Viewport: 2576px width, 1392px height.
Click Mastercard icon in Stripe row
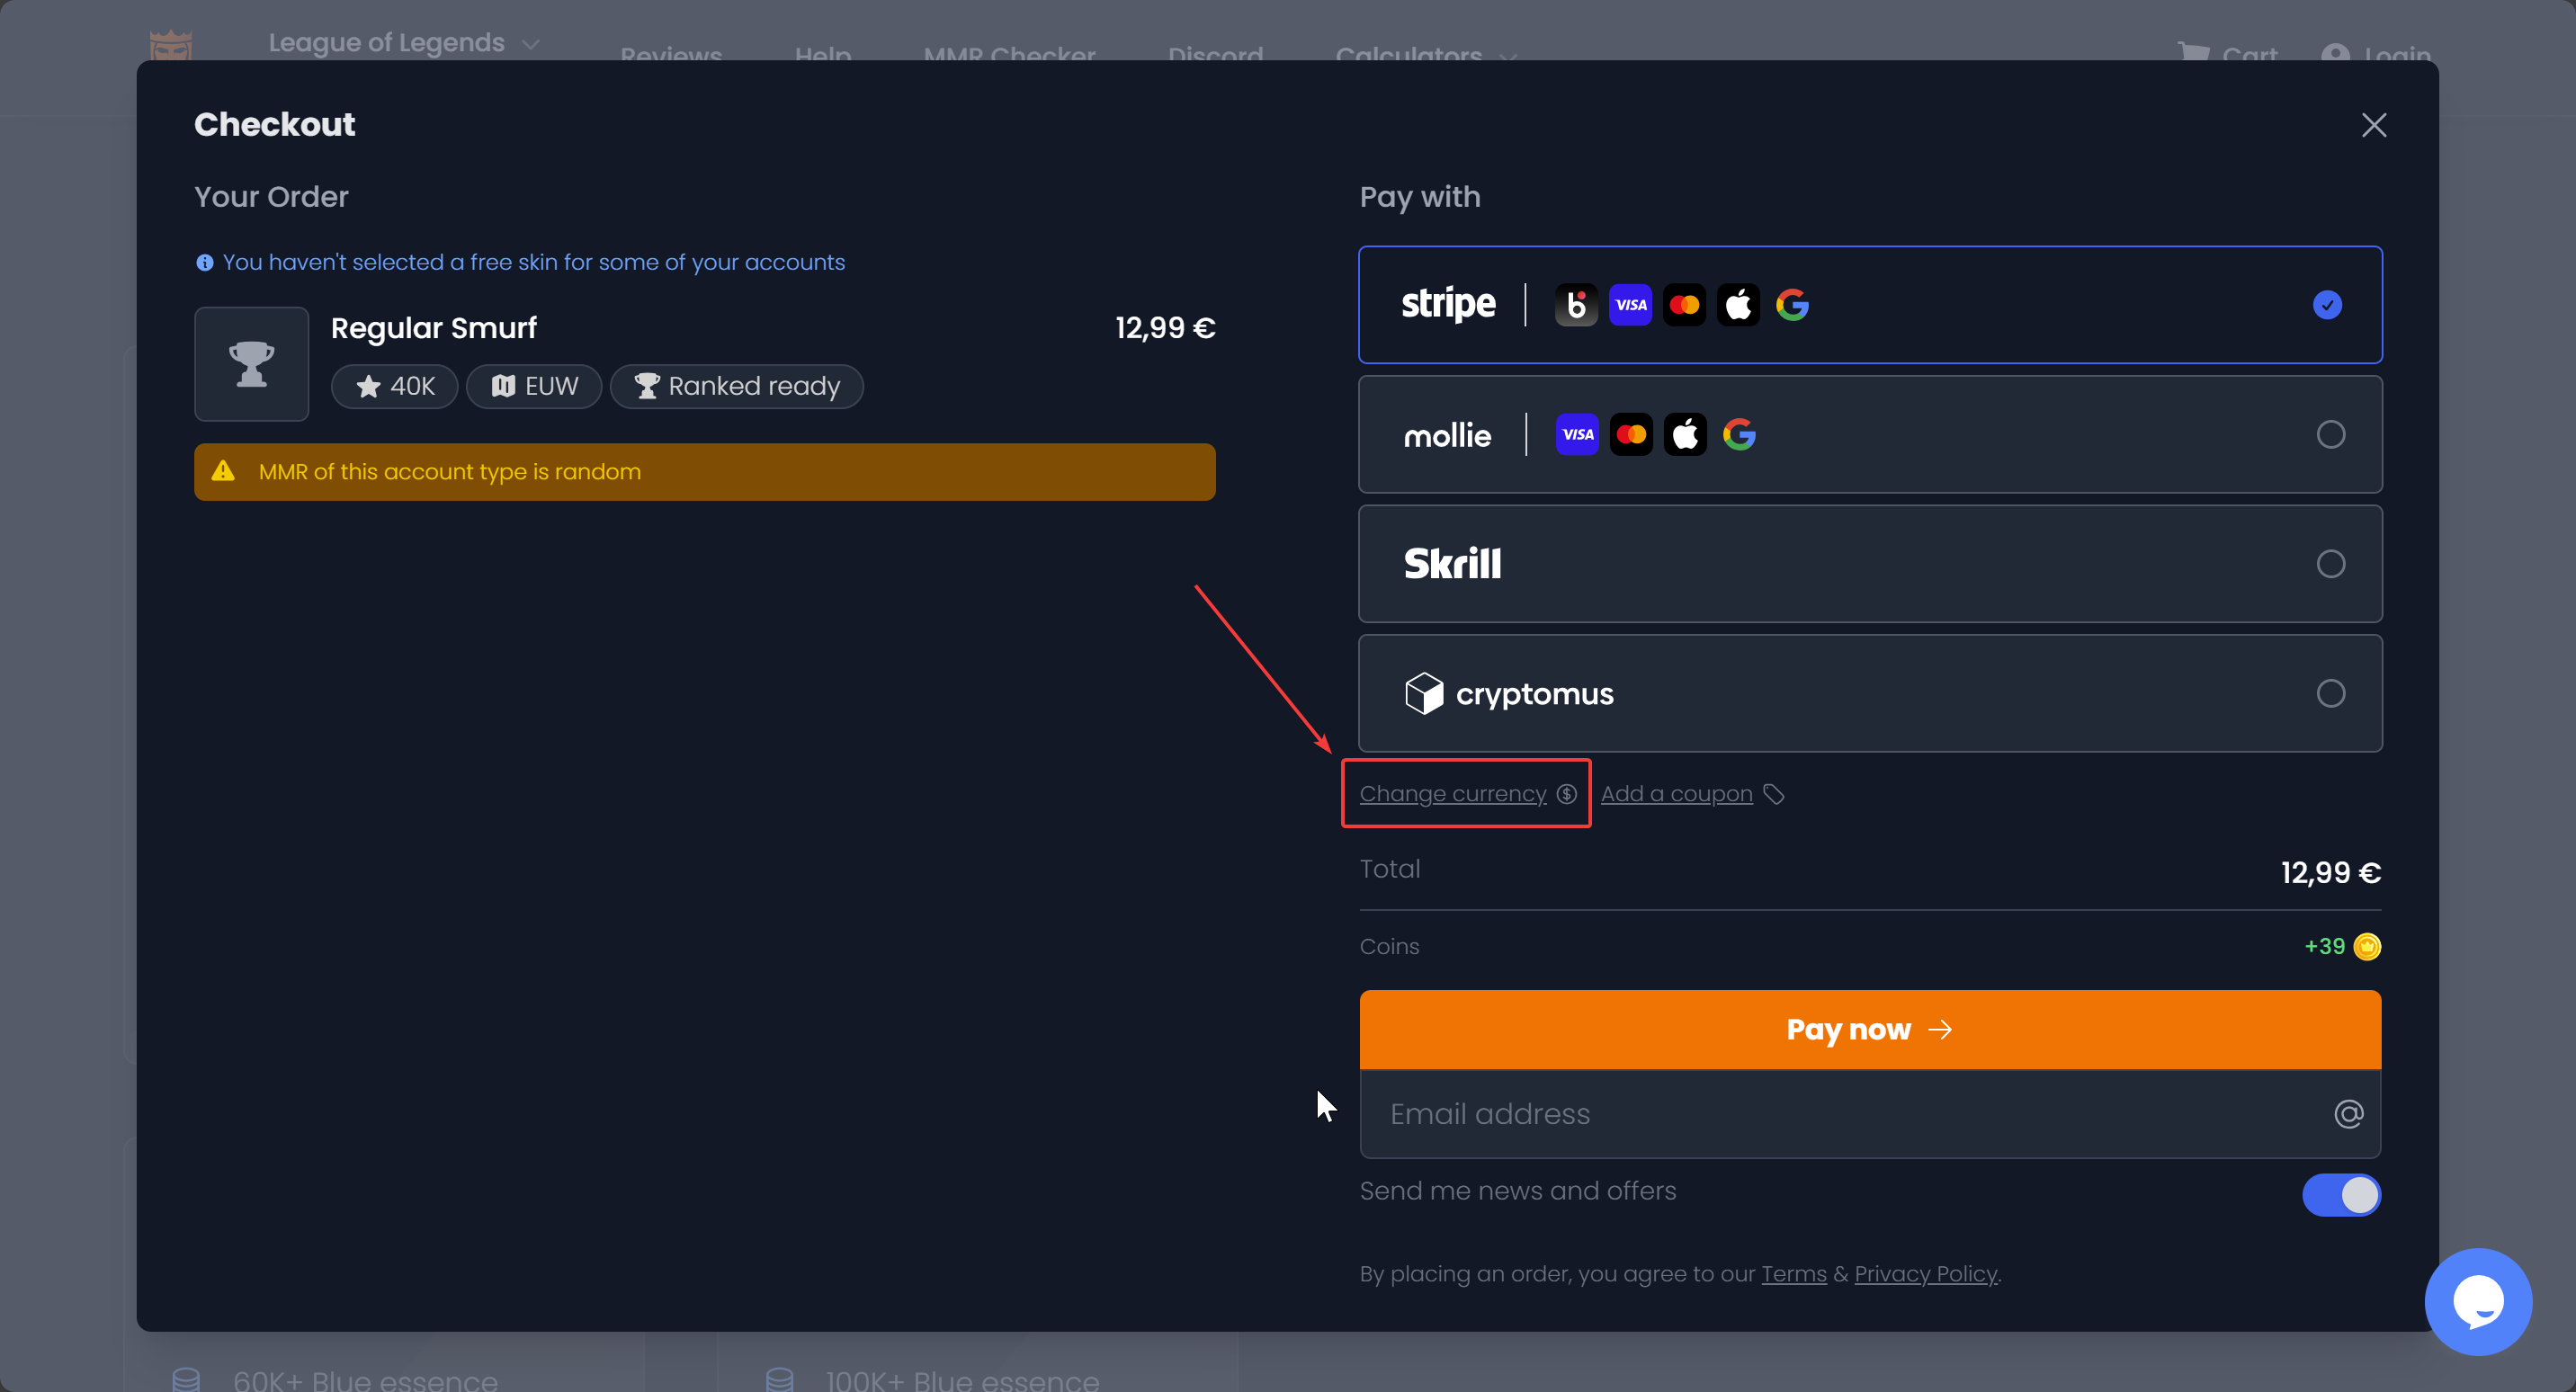click(x=1684, y=305)
